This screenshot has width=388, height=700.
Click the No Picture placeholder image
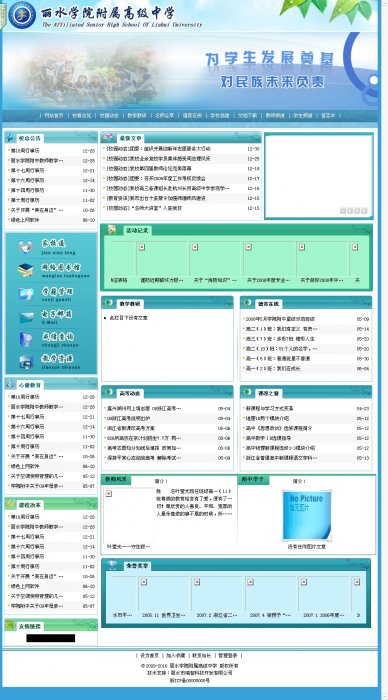click(307, 515)
